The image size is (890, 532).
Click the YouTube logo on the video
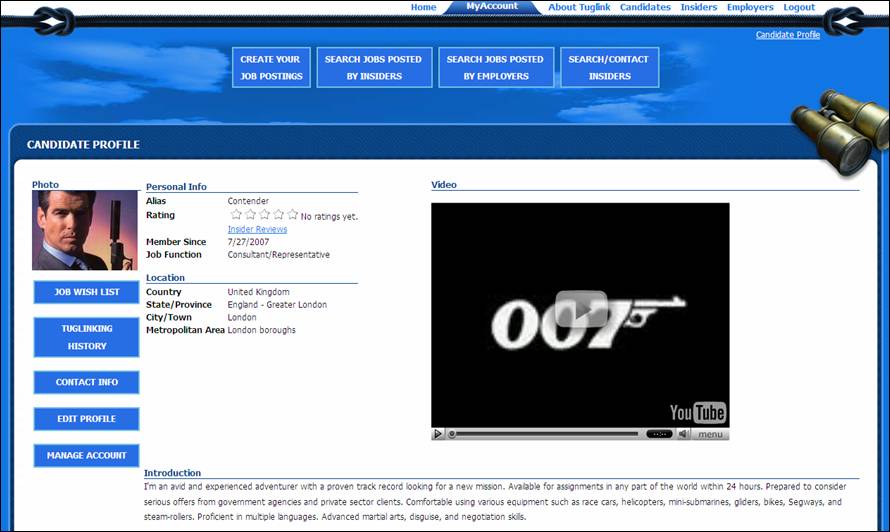pos(697,412)
